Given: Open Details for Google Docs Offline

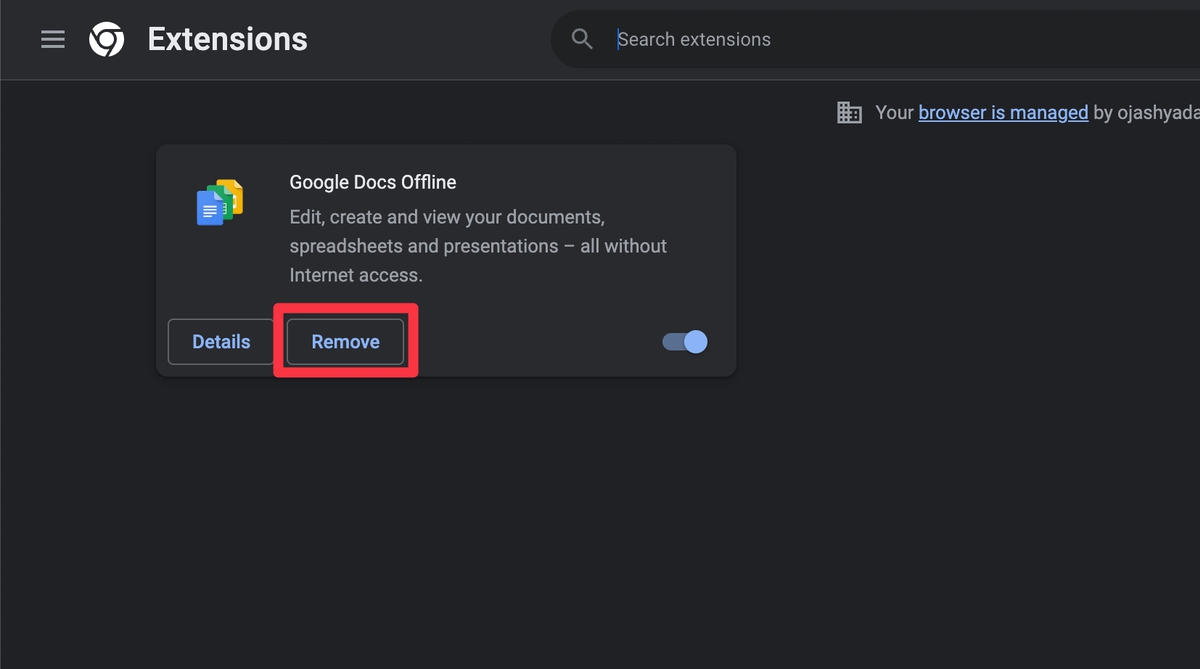Looking at the screenshot, I should pos(221,342).
